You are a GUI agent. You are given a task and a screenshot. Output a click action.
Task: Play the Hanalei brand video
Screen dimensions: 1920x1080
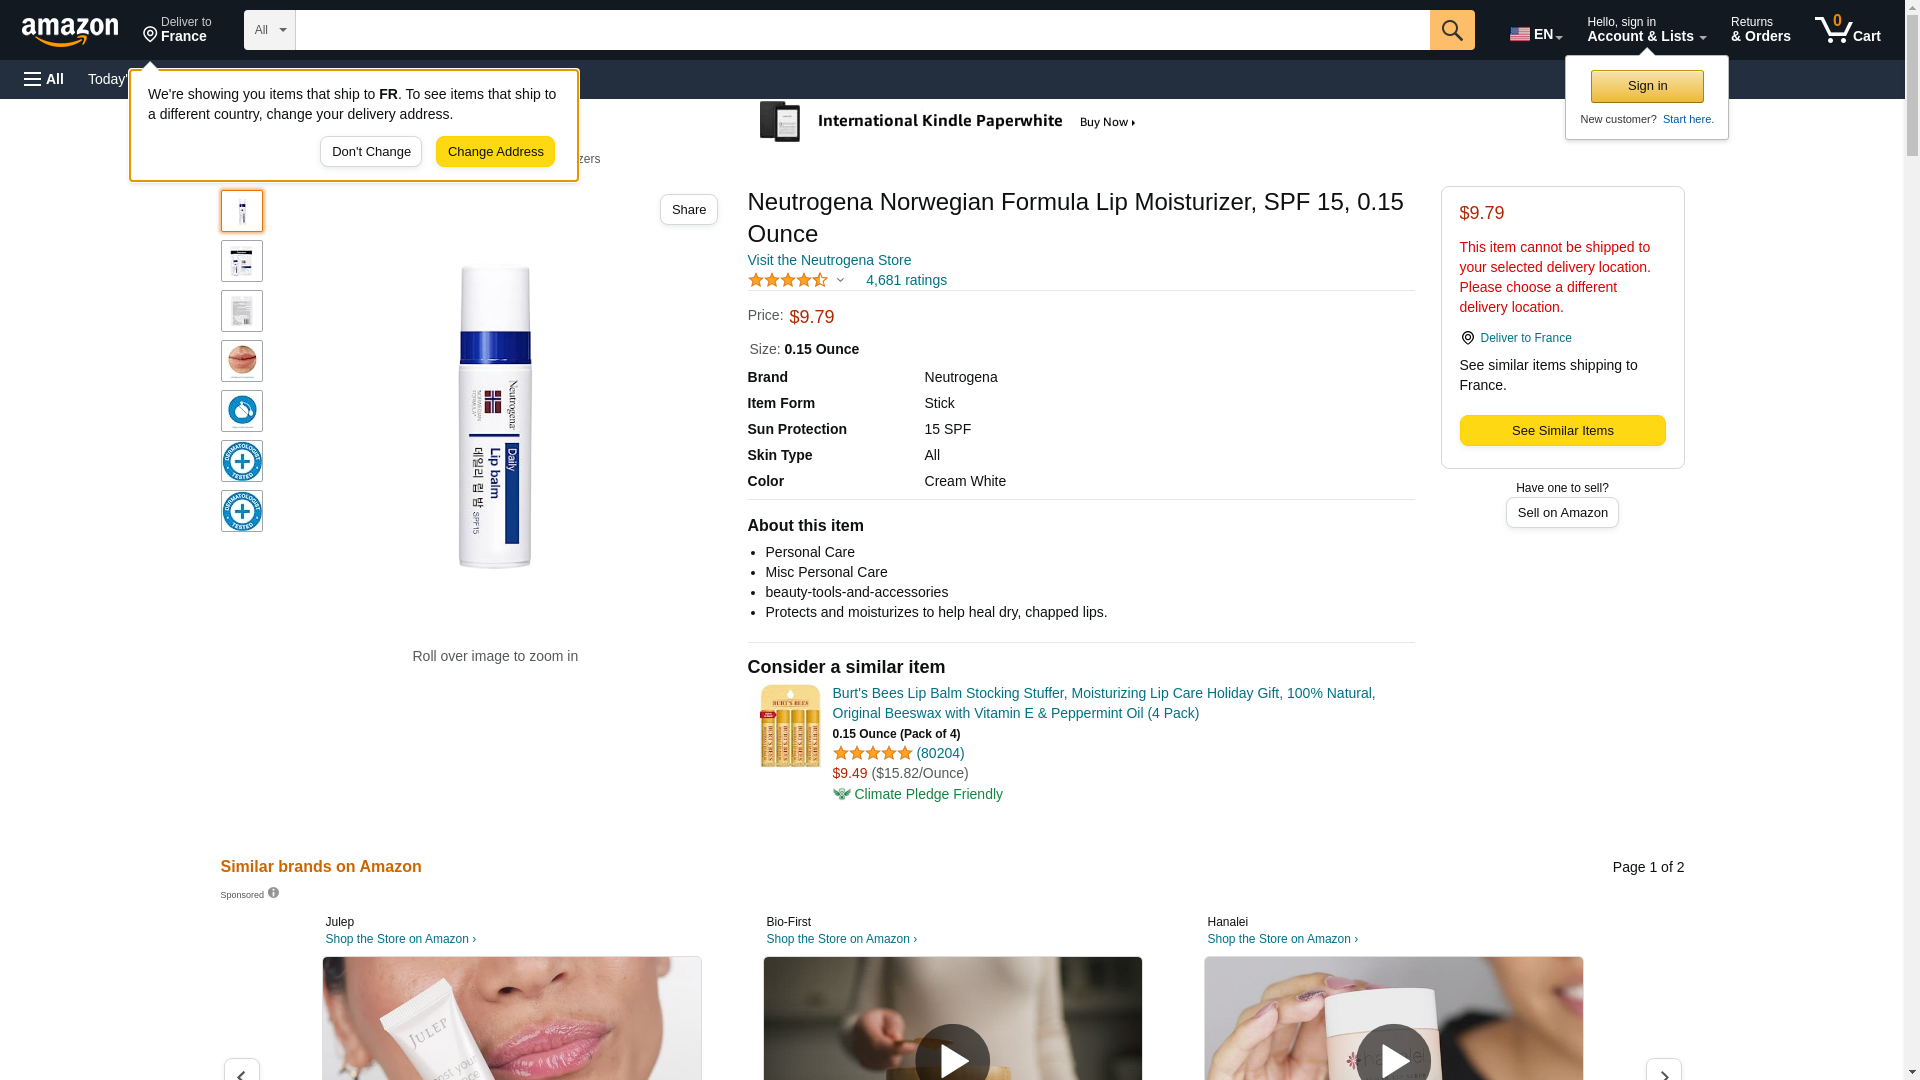[1393, 1059]
